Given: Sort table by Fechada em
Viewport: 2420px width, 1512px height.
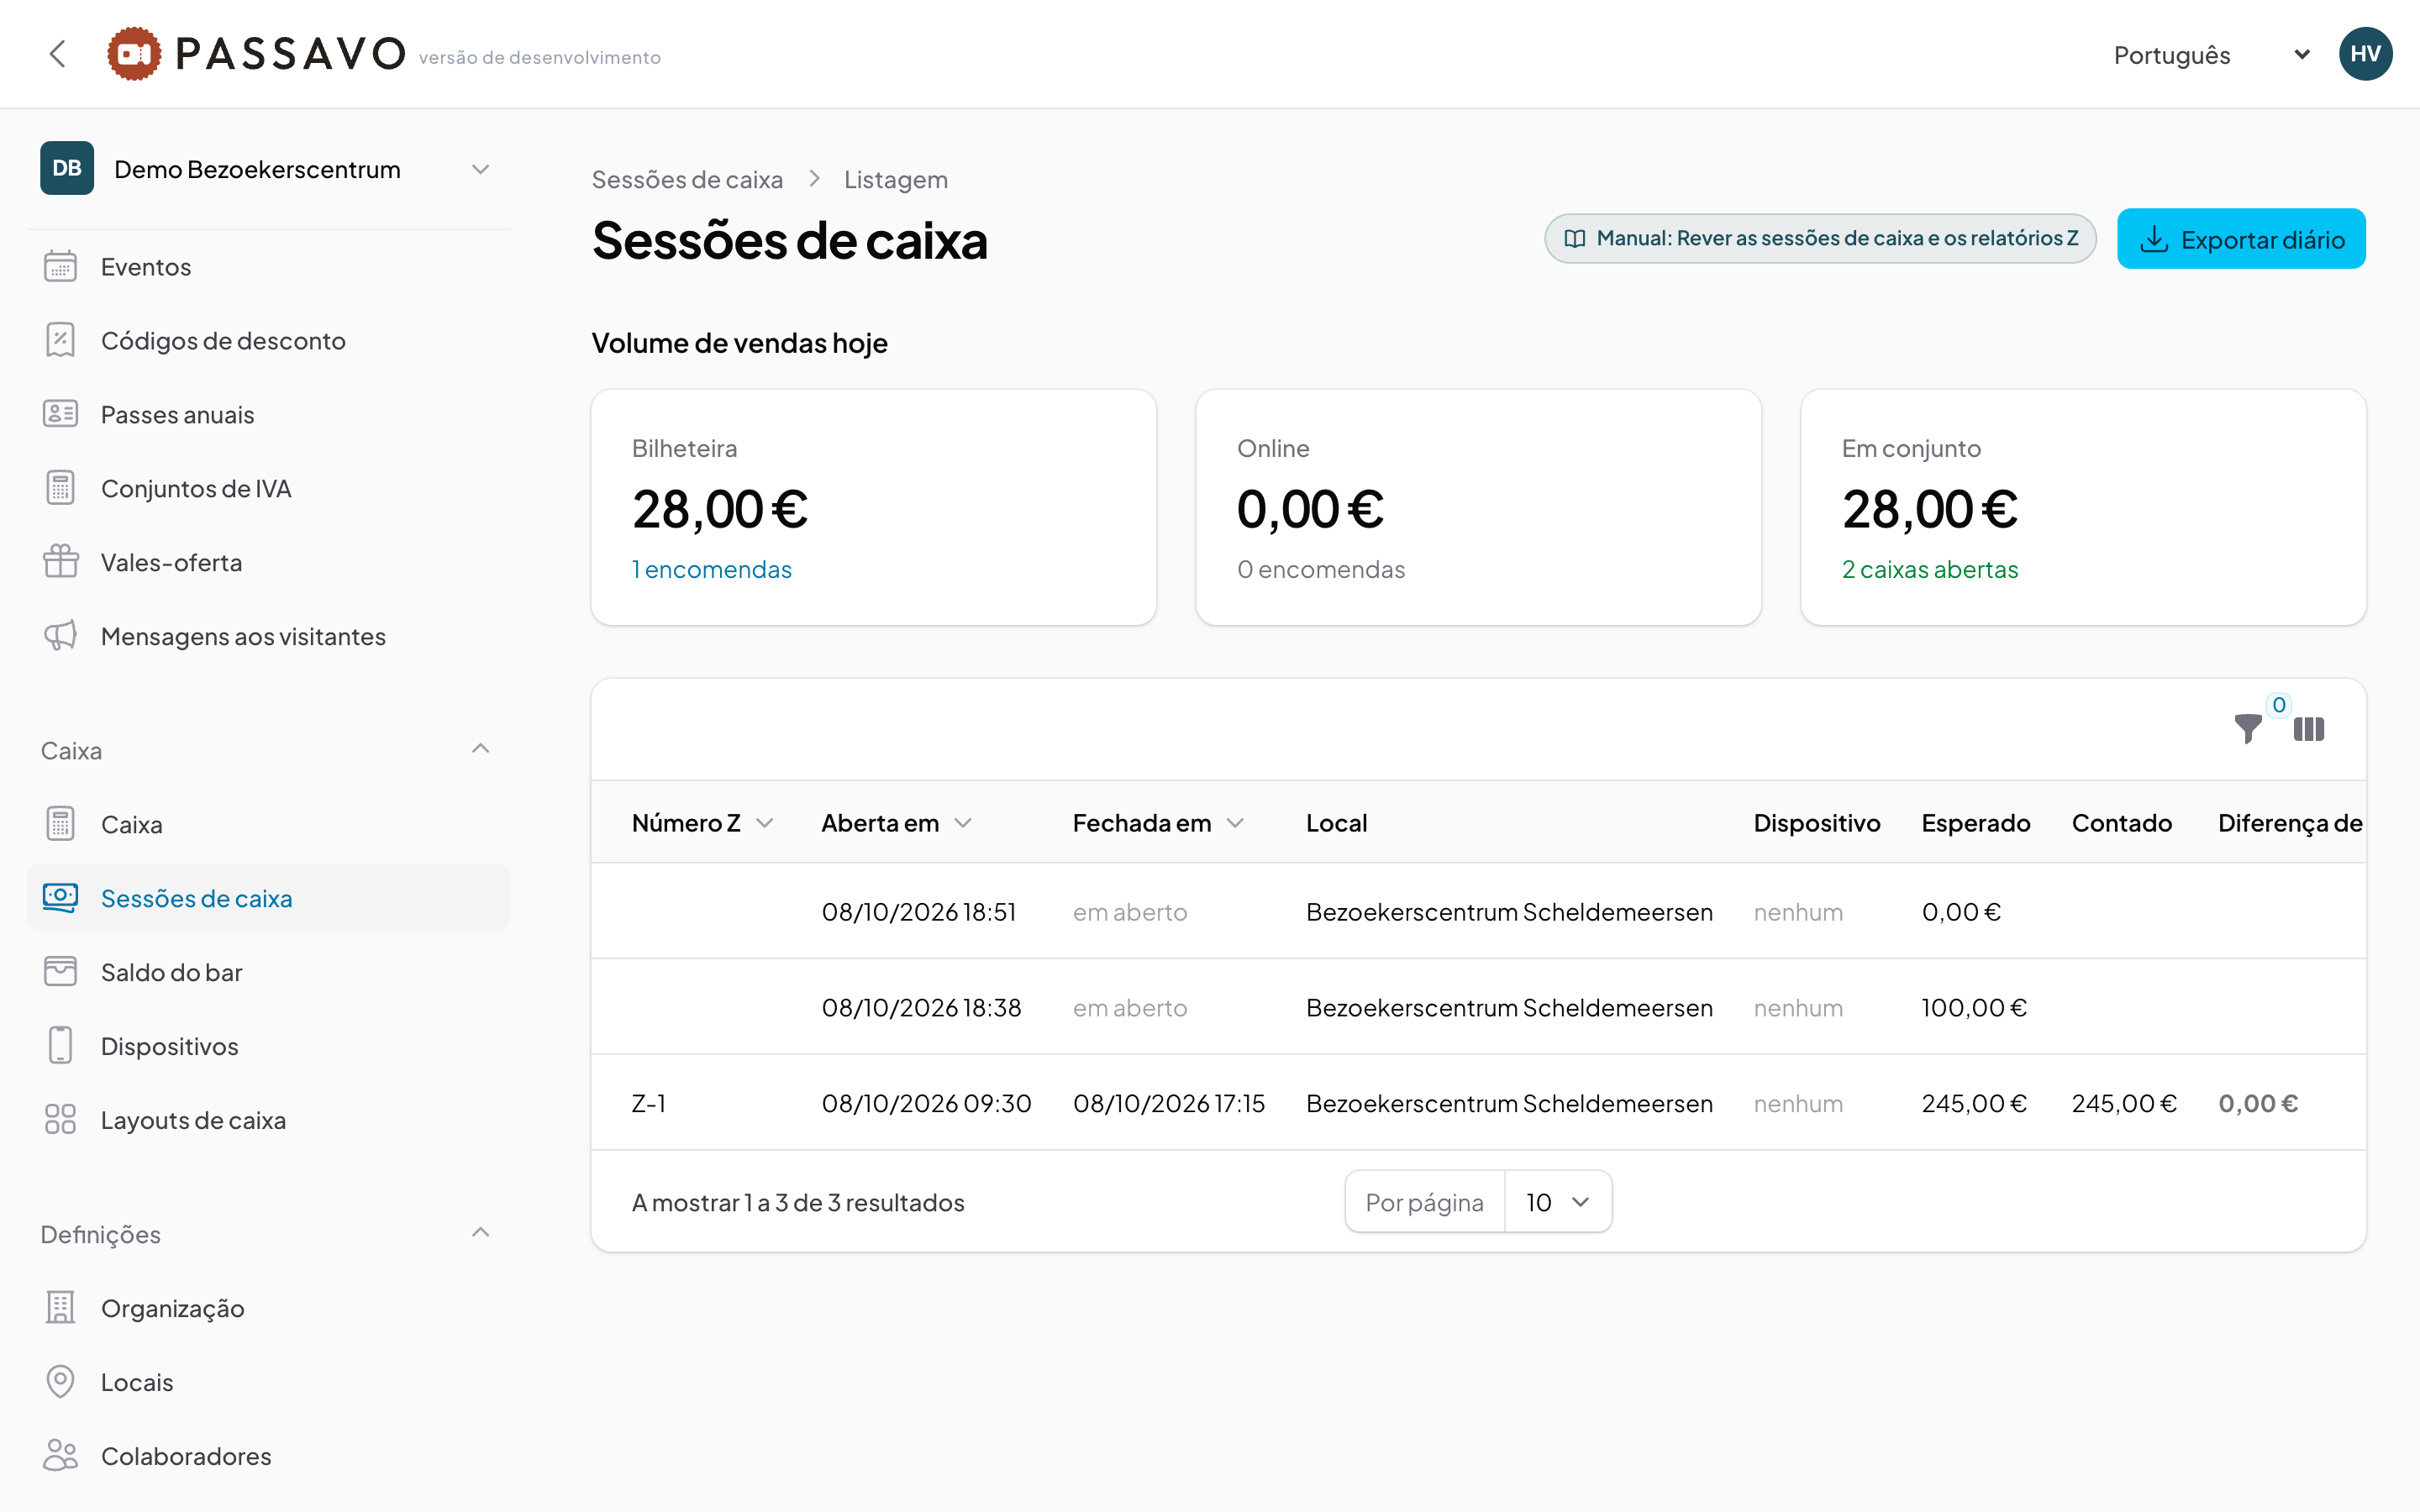Looking at the screenshot, I should pos(1158,823).
